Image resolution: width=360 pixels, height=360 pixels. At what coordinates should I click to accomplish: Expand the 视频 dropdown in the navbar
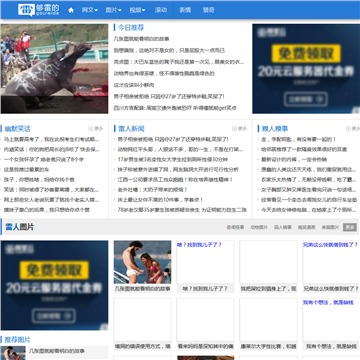(137, 10)
